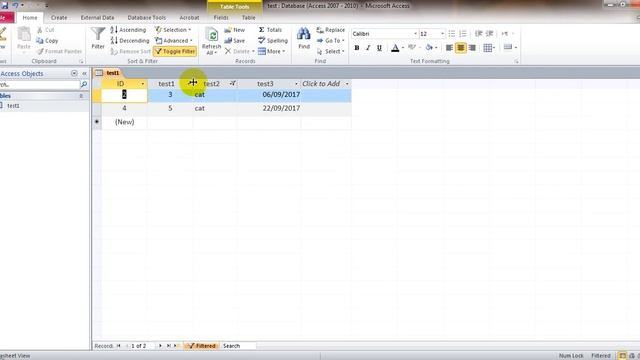Collapse the navigation pane with chevrons

pos(84,73)
